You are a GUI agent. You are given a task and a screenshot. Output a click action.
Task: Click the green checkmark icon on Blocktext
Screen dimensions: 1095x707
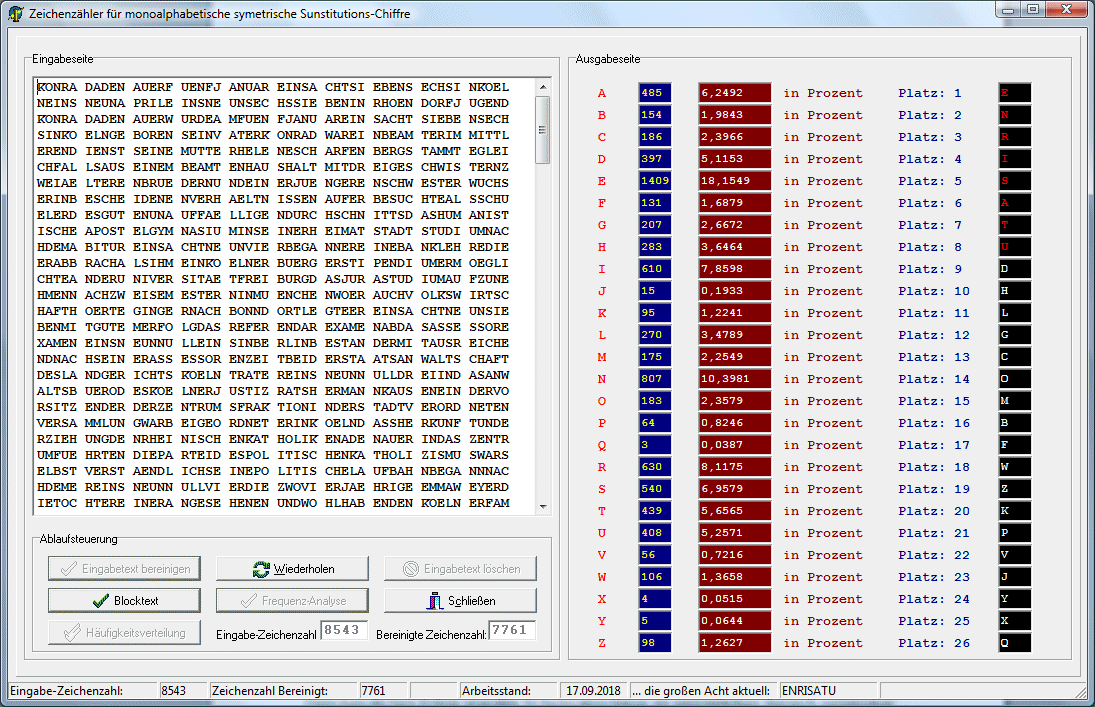click(x=101, y=601)
